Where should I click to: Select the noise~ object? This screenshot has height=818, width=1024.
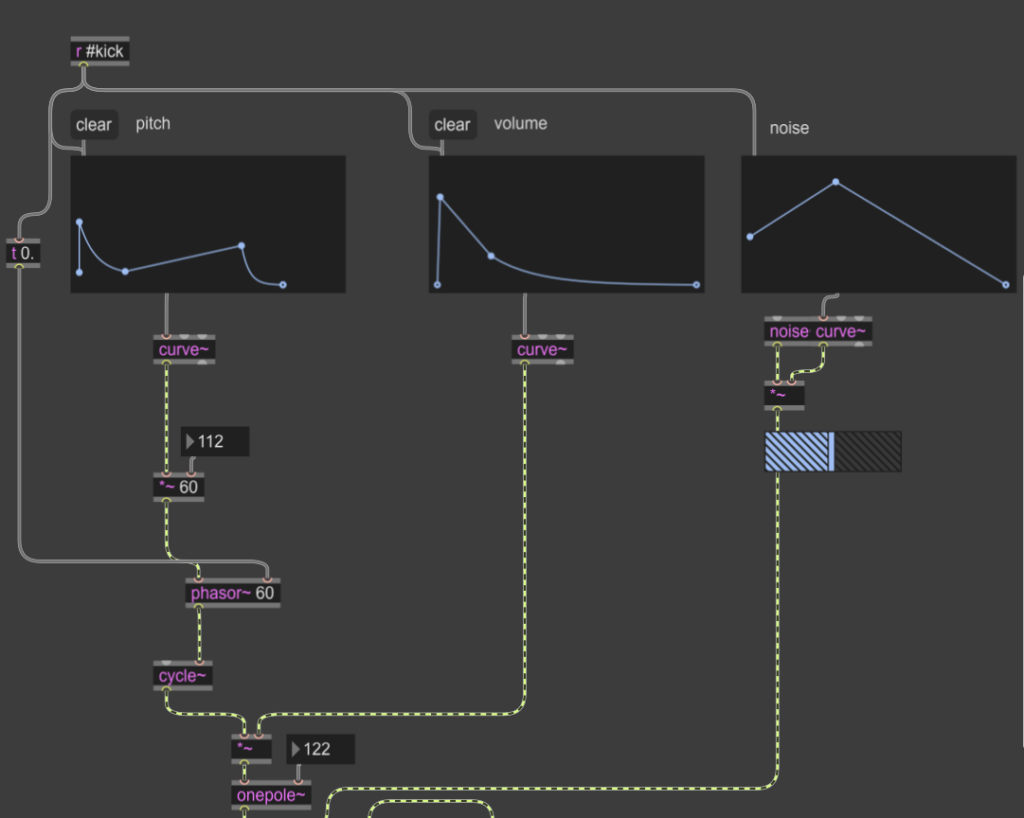(x=788, y=332)
